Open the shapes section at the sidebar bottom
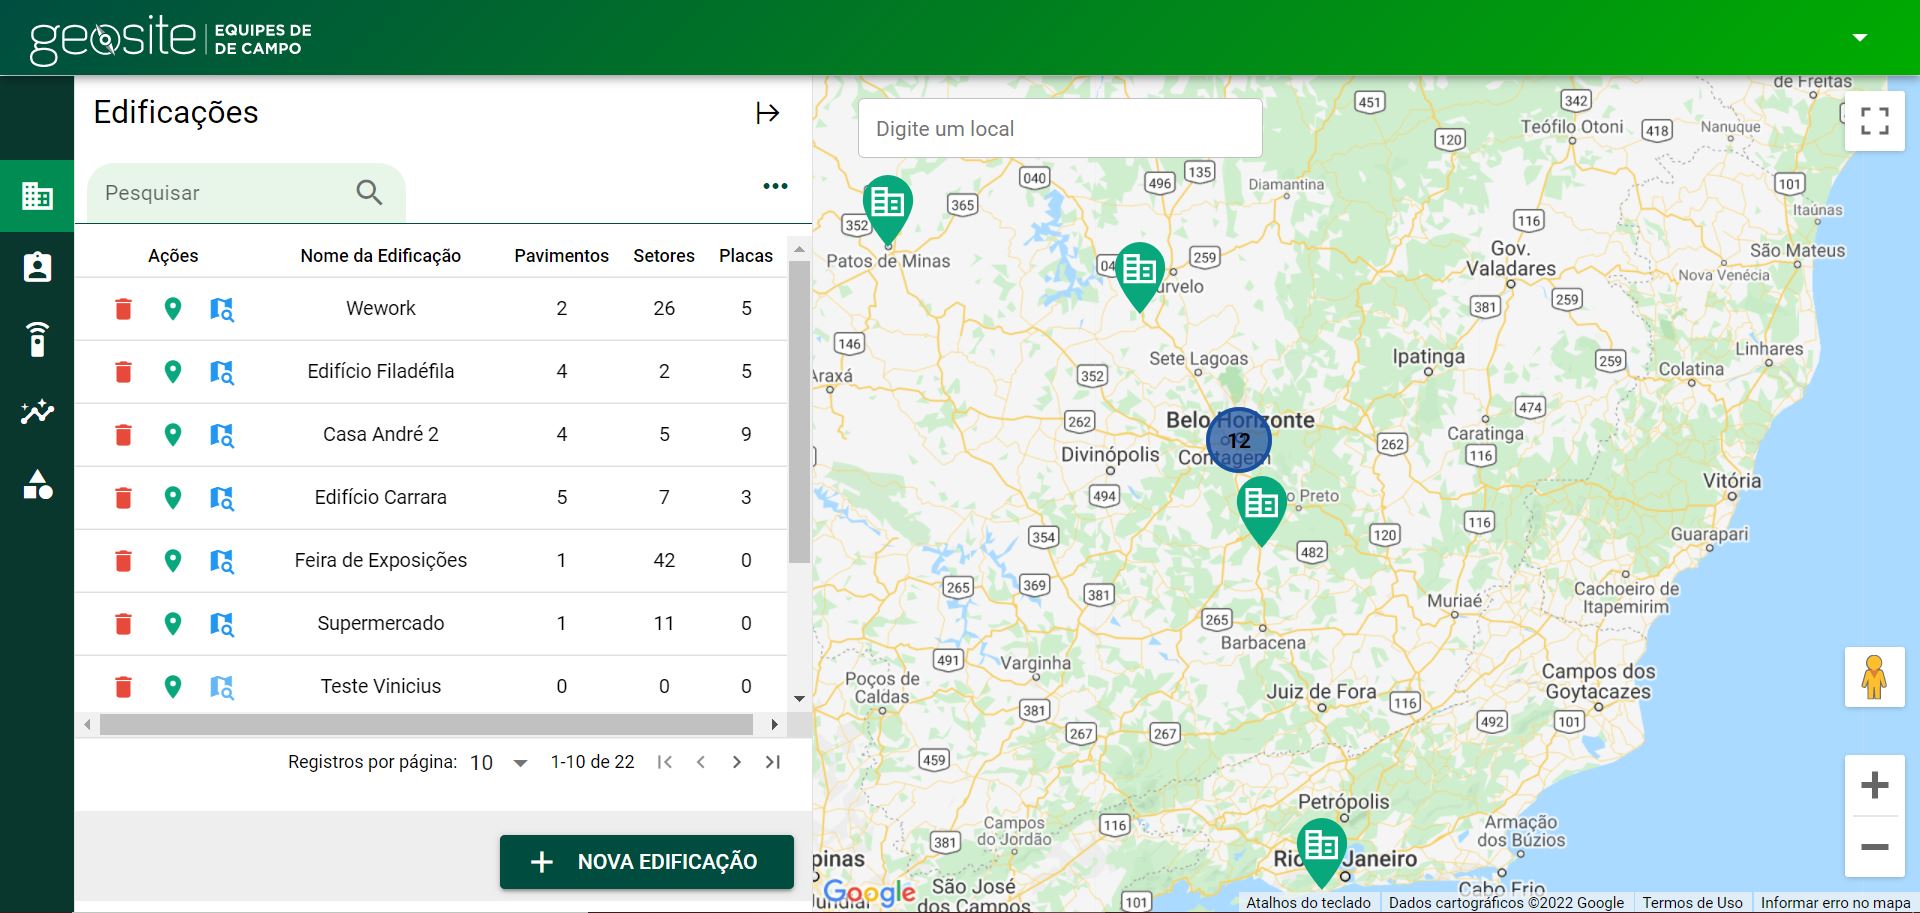 tap(37, 485)
